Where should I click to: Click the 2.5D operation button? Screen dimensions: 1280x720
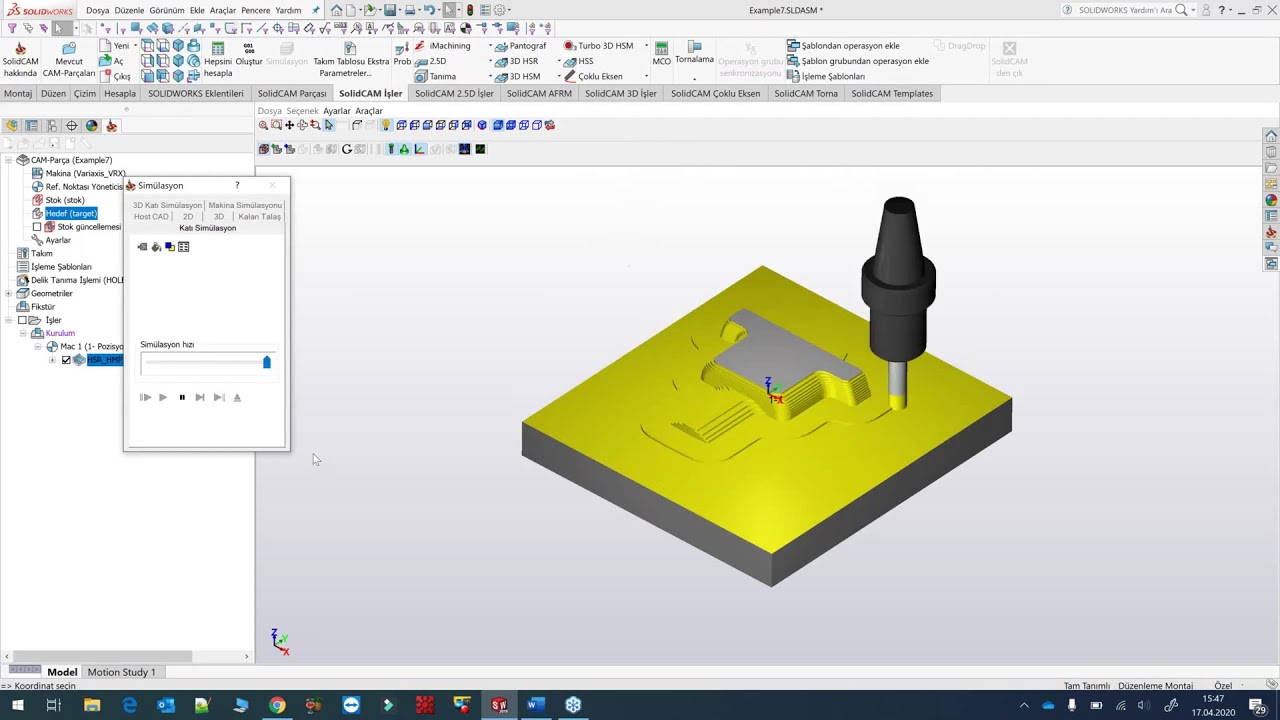pos(431,61)
